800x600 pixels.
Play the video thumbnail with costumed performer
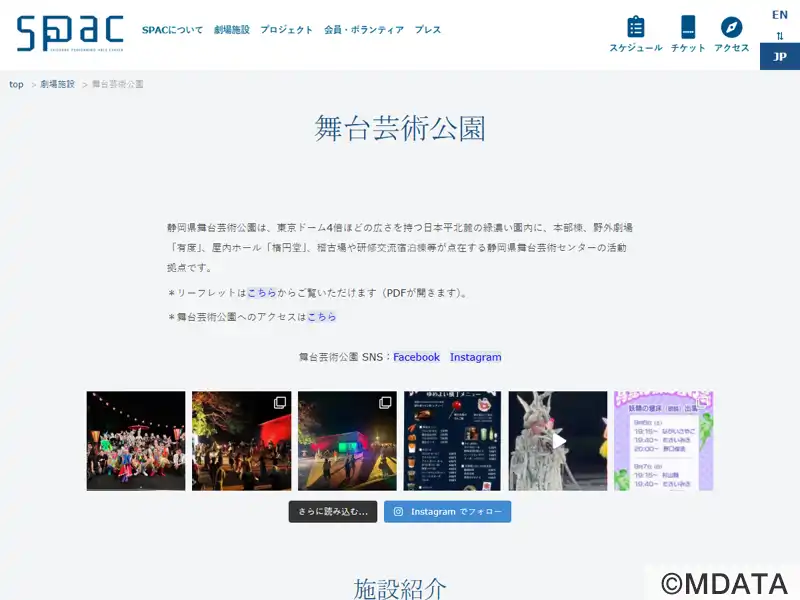tap(558, 441)
